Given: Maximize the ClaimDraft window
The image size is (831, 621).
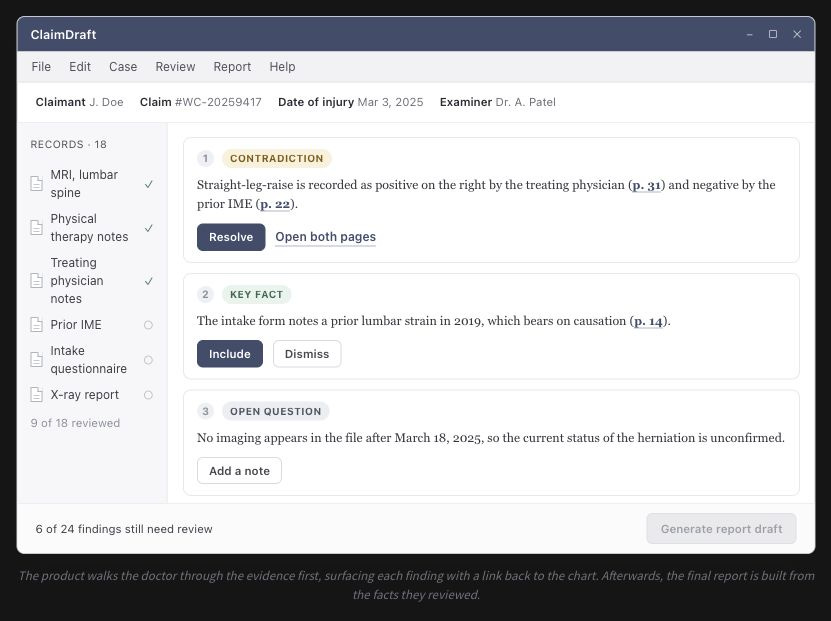Looking at the screenshot, I should point(773,34).
